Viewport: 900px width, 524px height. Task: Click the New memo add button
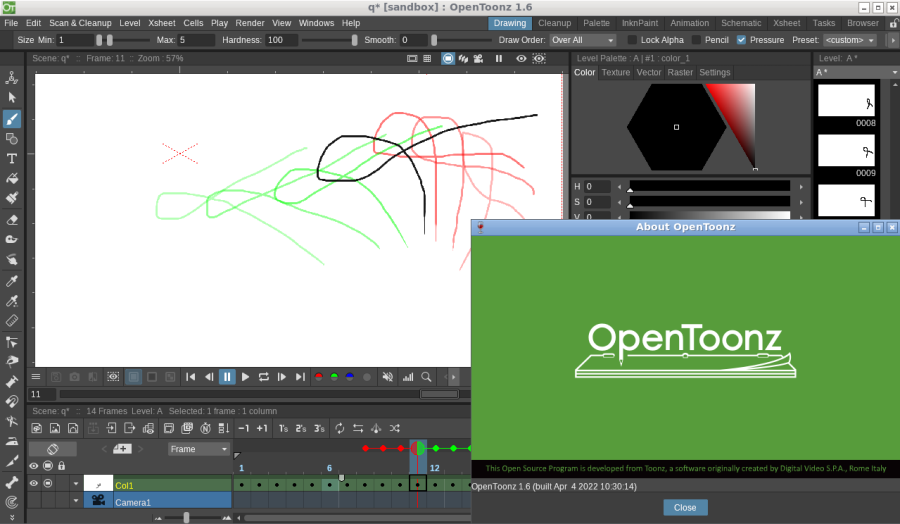coord(122,449)
